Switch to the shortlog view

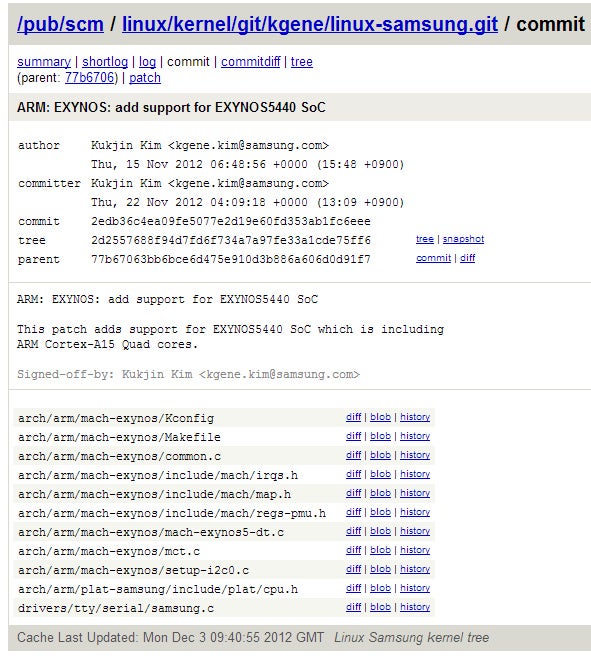pyautogui.click(x=105, y=62)
